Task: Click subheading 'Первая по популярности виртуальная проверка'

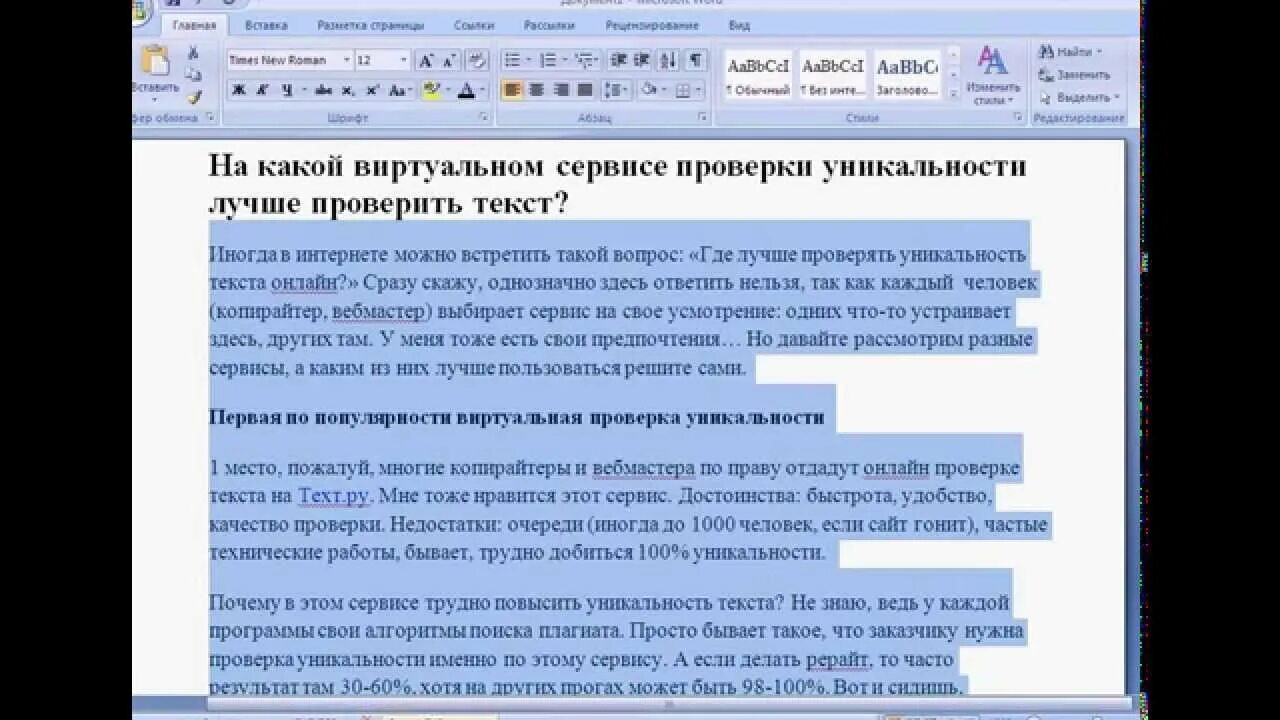Action: click(516, 418)
